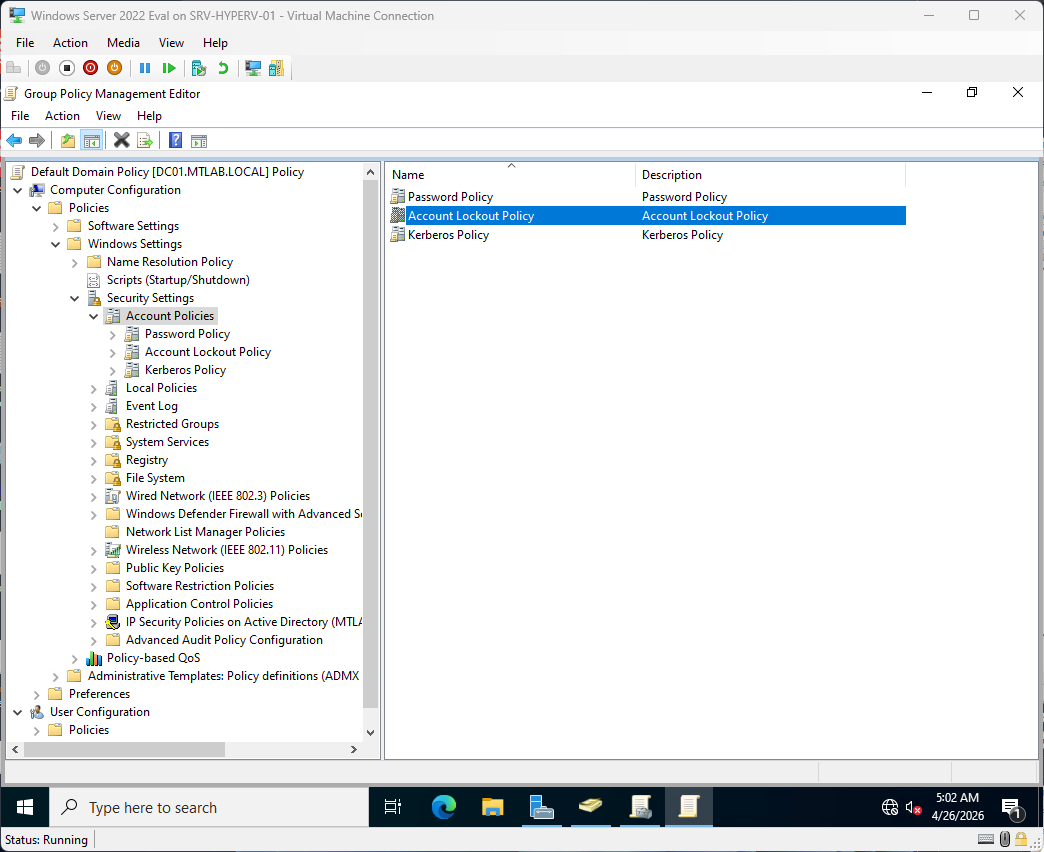The width and height of the screenshot is (1044, 852).
Task: Select Policy-based QoS node
Action: coord(153,658)
